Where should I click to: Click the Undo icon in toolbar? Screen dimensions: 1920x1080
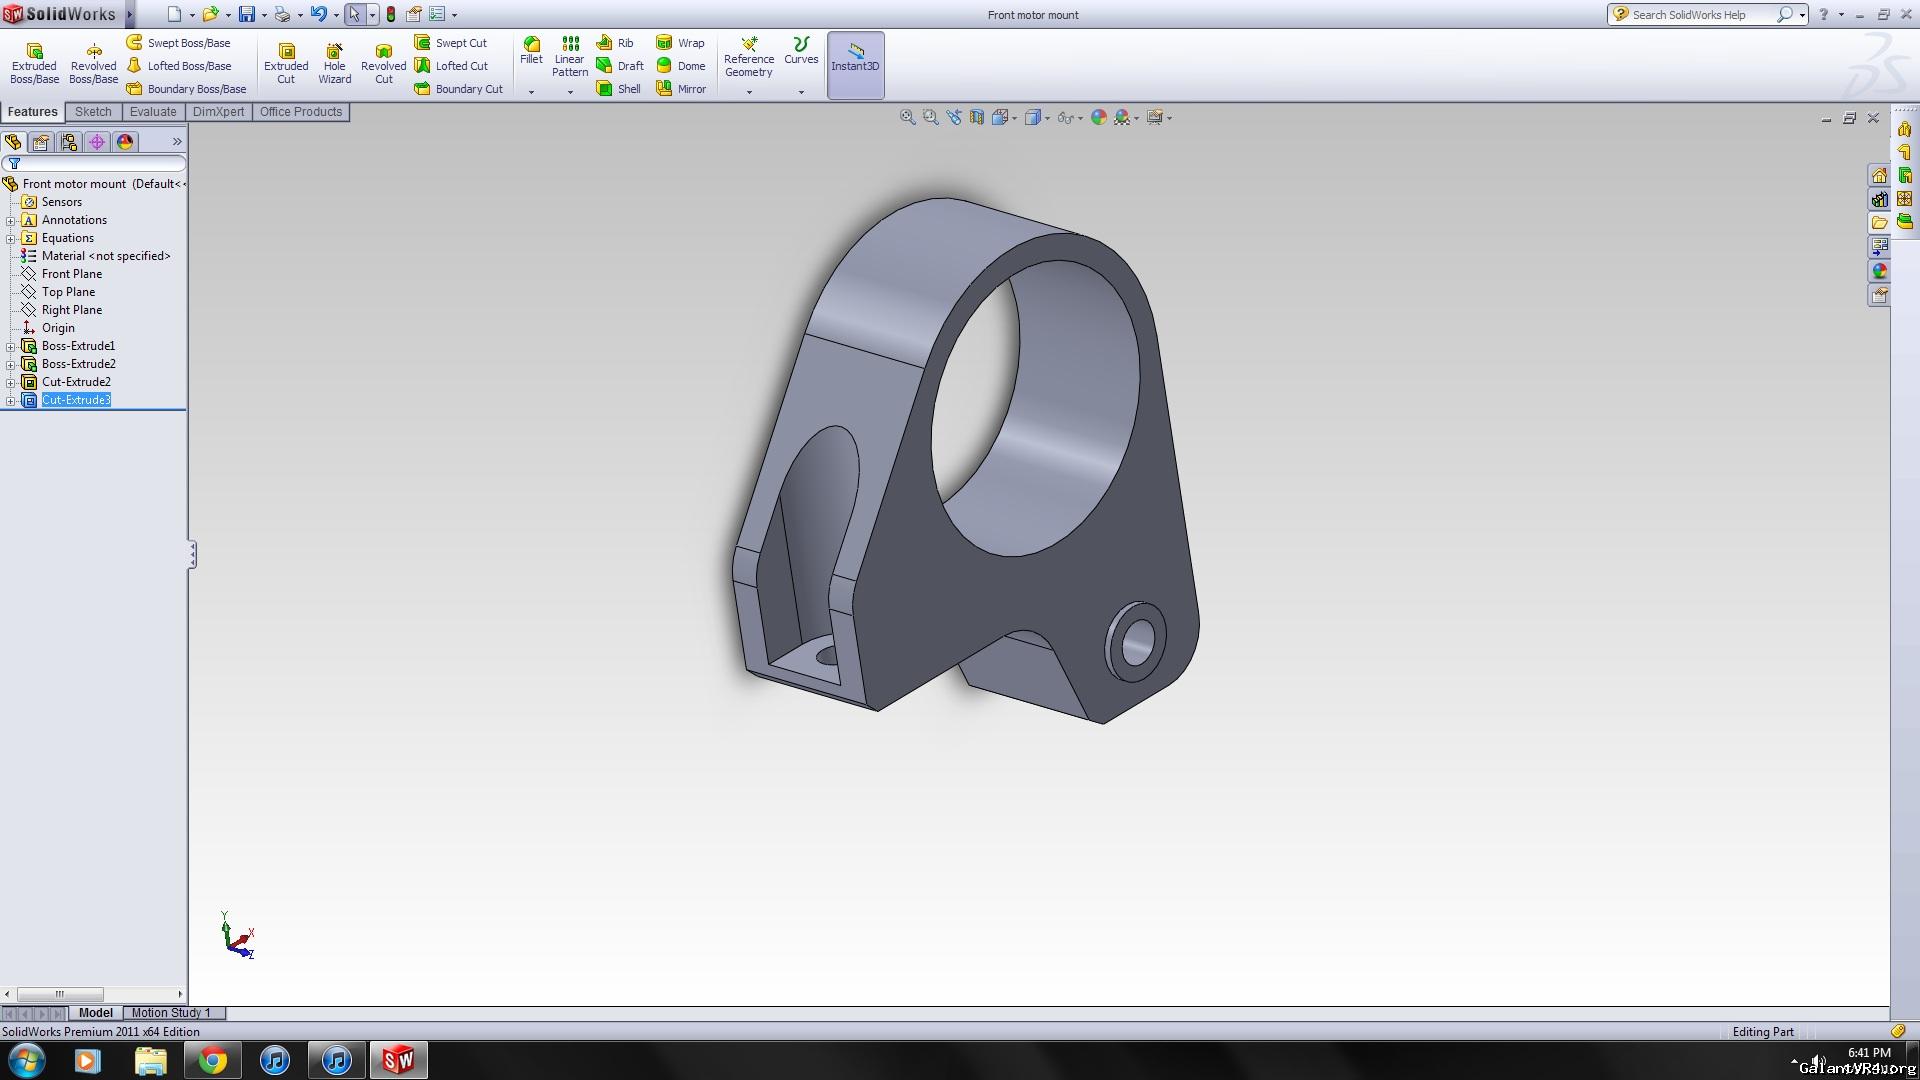318,14
